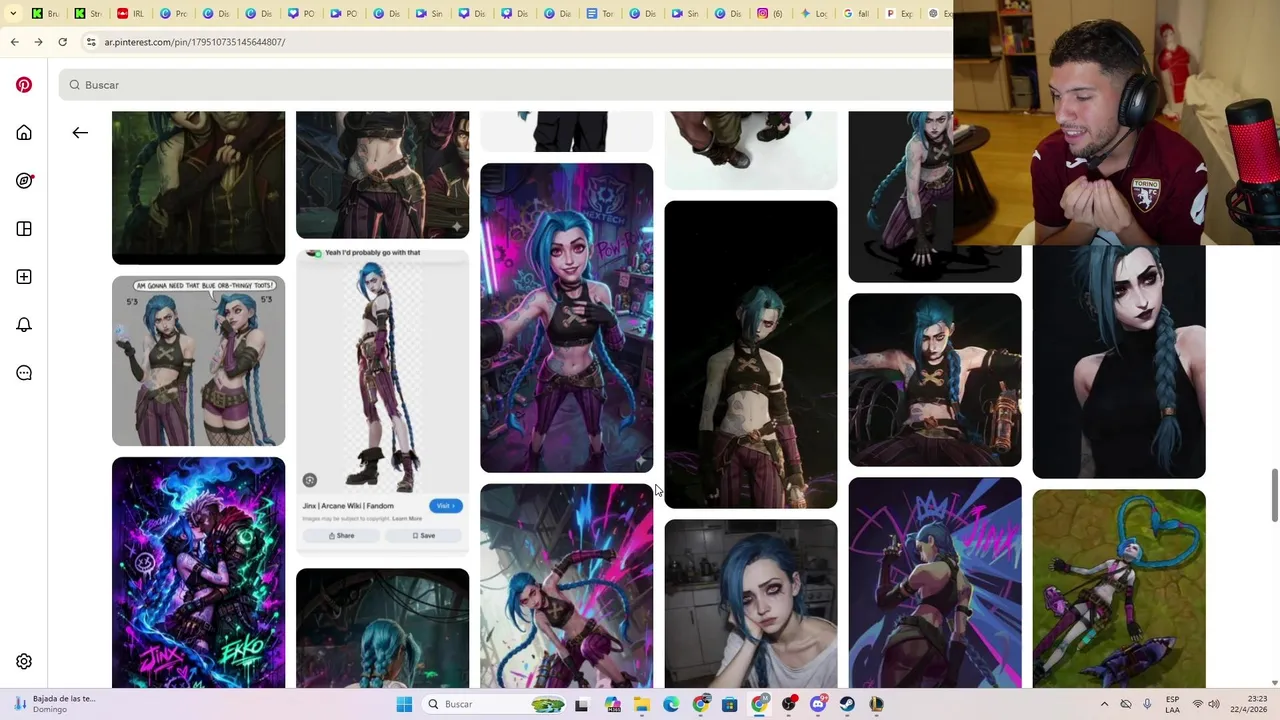Open the Jinx black turtleneck portrait pin
This screenshot has height=720, width=1280.
[x=1118, y=362]
